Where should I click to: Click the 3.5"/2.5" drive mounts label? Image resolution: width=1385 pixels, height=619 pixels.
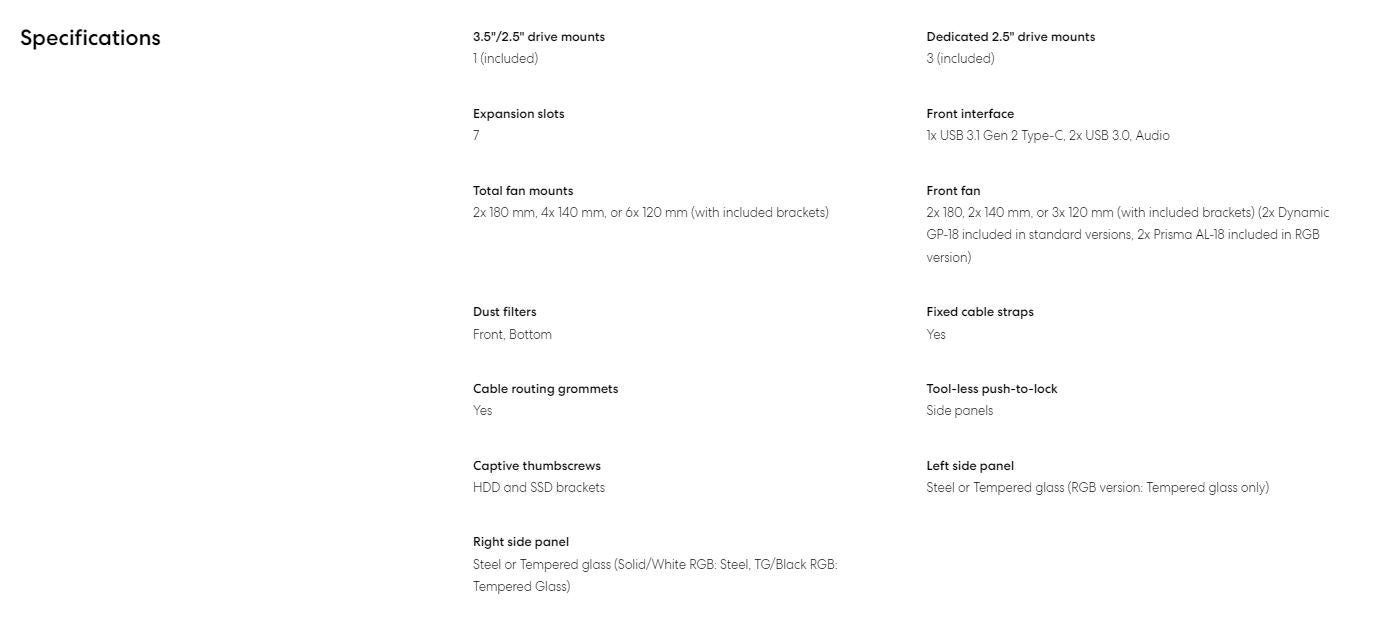538,37
